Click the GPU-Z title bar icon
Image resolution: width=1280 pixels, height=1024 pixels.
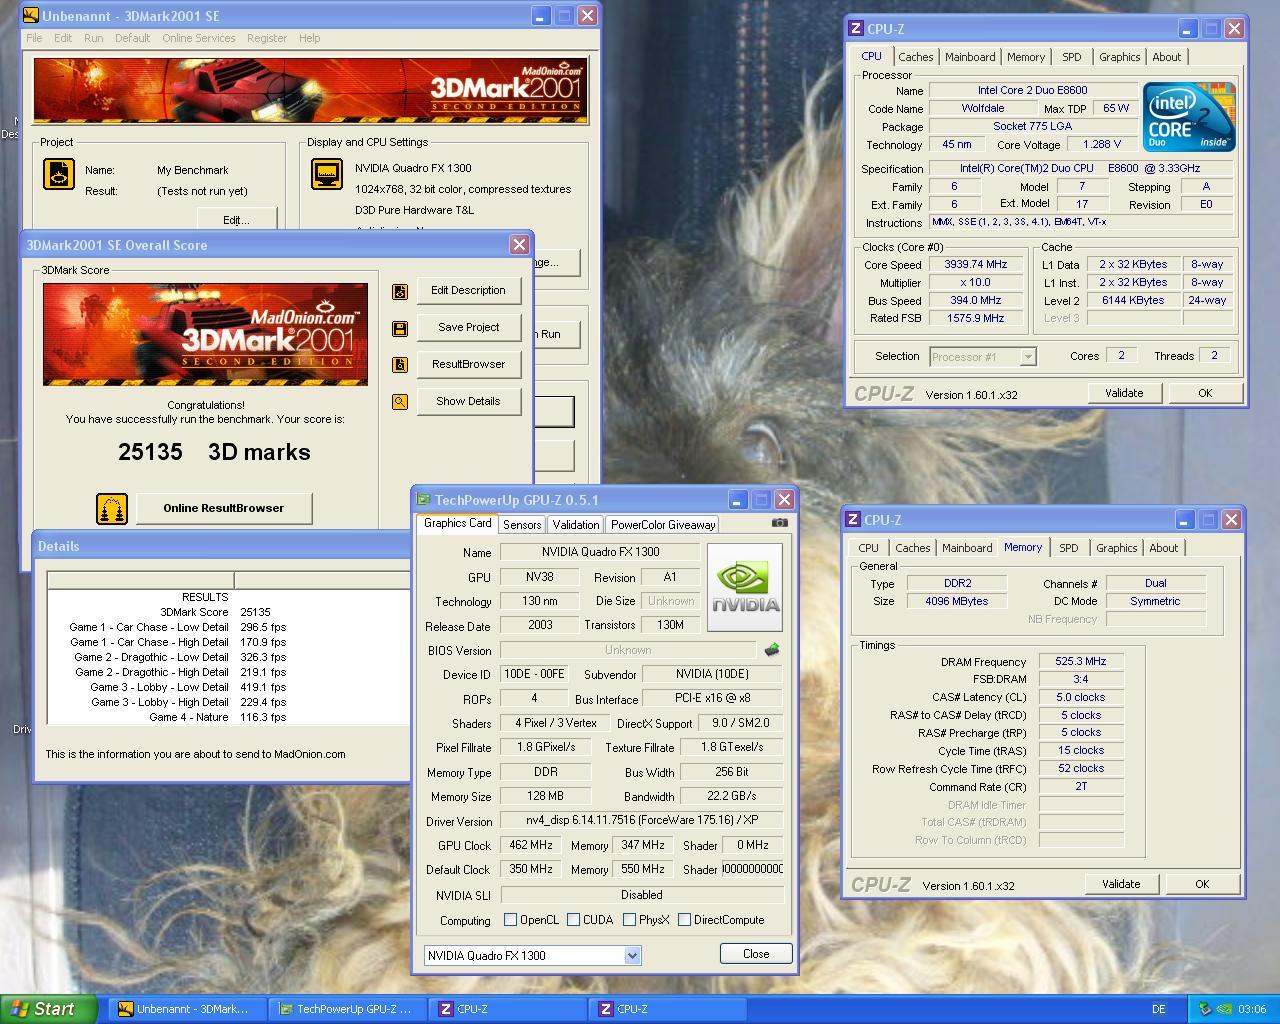424,500
